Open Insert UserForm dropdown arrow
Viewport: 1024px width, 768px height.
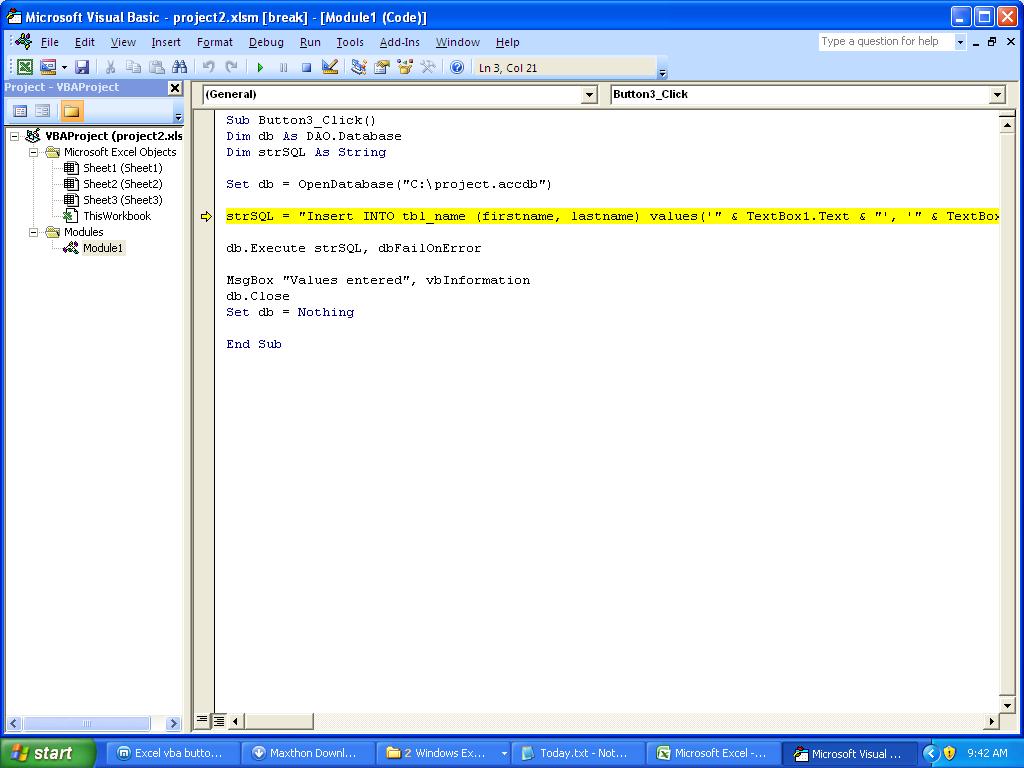click(64, 67)
